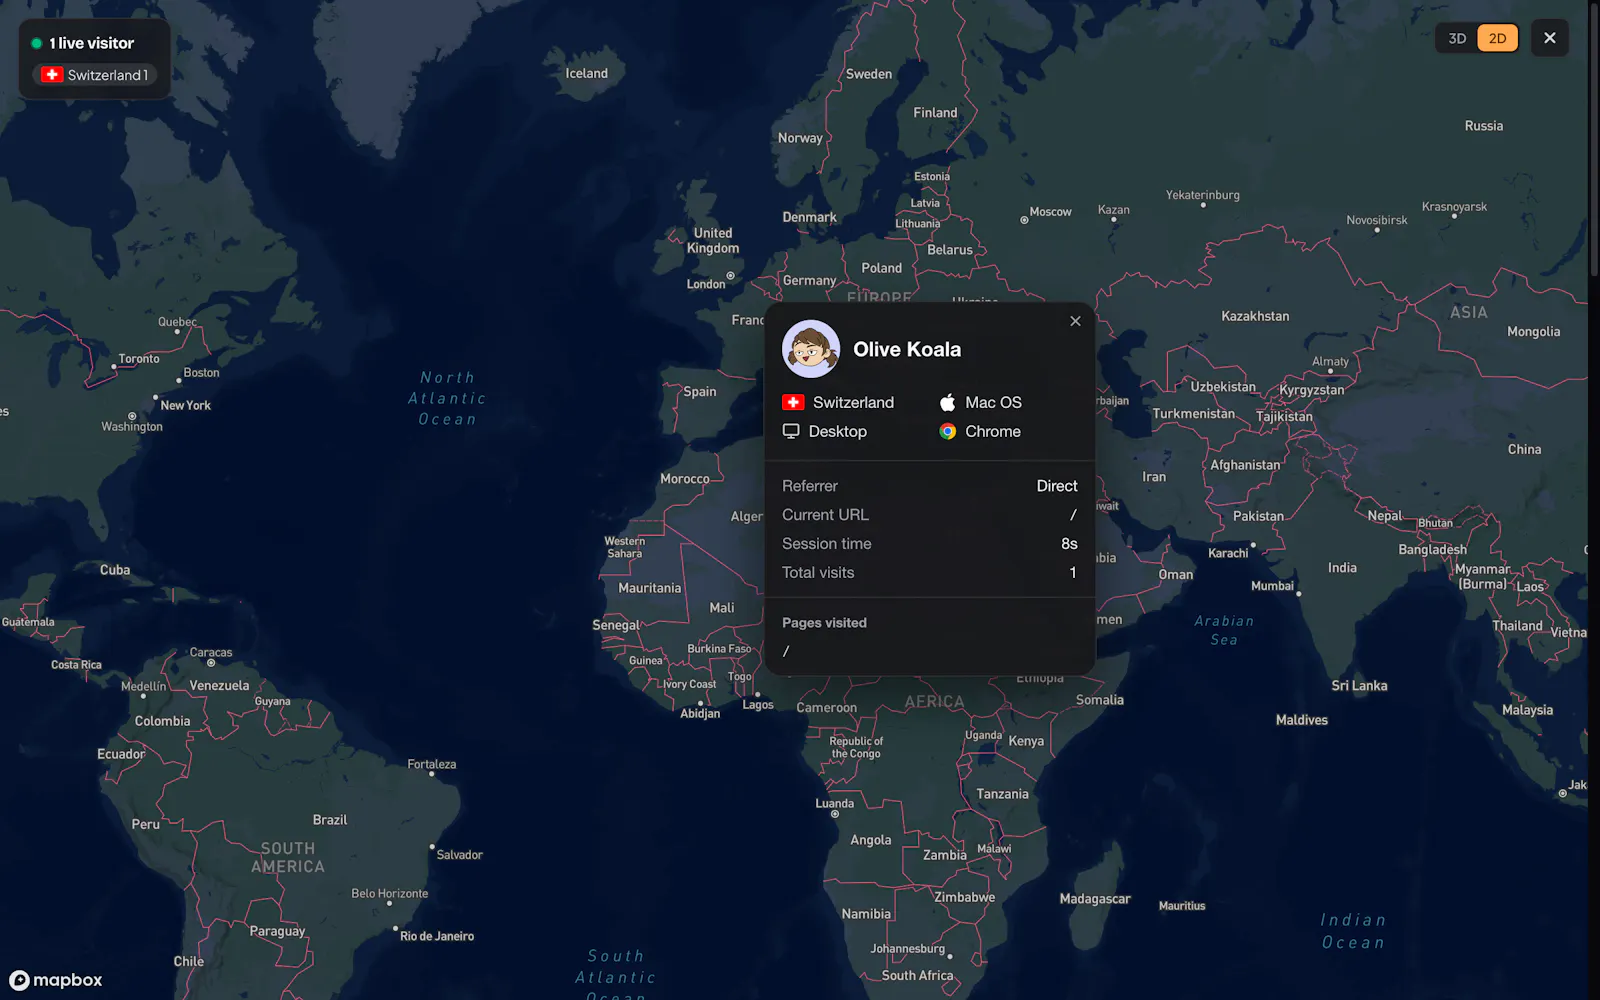Viewport: 1600px width, 1000px height.
Task: Click the green live status dot
Action: (x=36, y=43)
